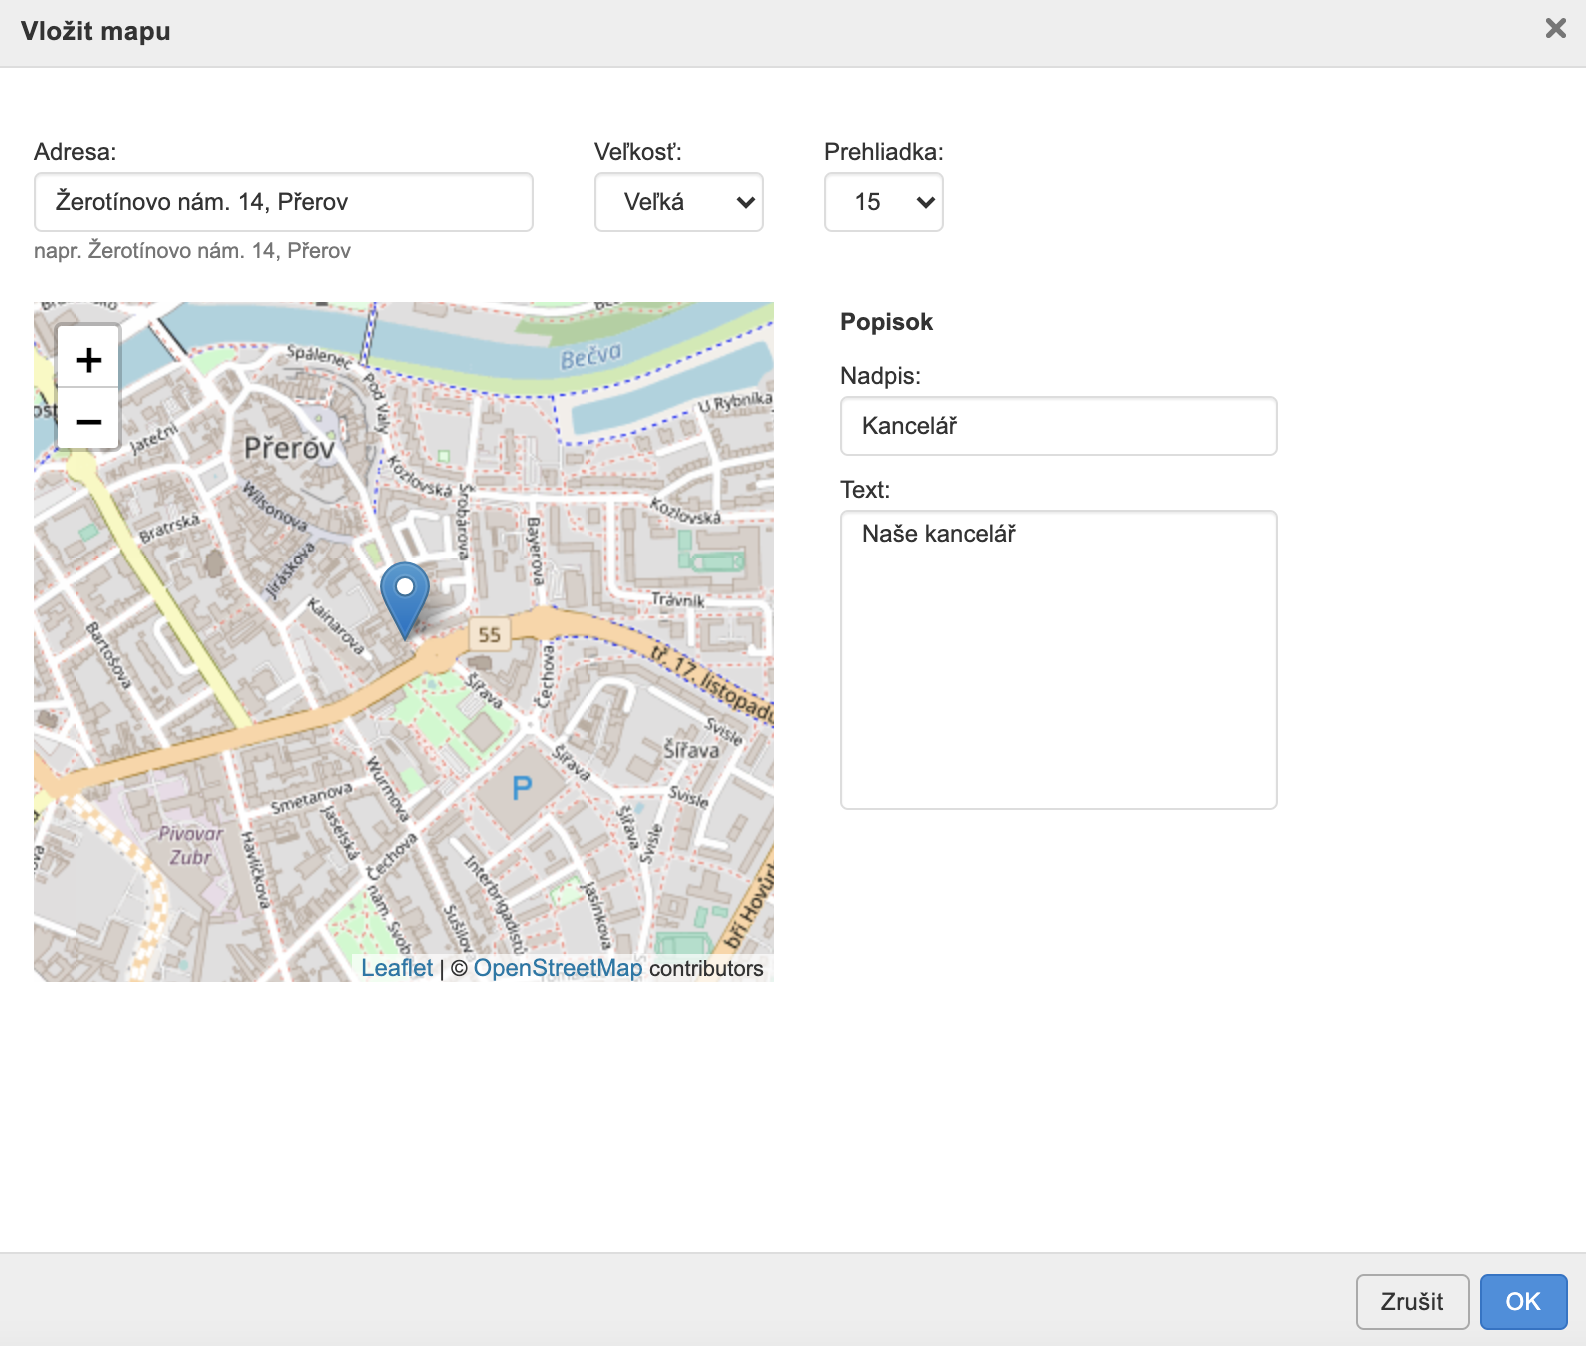Click the blue location marker pin
The height and width of the screenshot is (1346, 1586).
click(x=405, y=597)
